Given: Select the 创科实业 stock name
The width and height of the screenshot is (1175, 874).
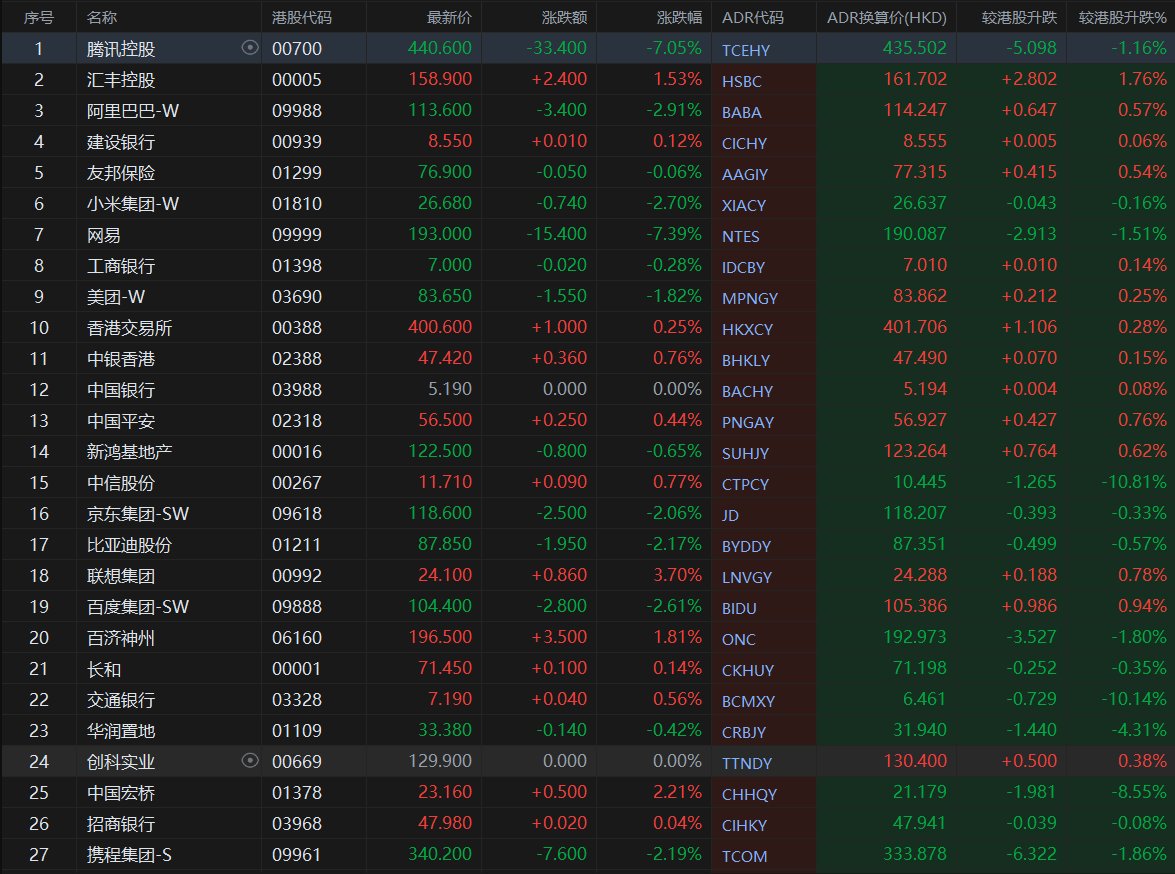Looking at the screenshot, I should pos(121,762).
